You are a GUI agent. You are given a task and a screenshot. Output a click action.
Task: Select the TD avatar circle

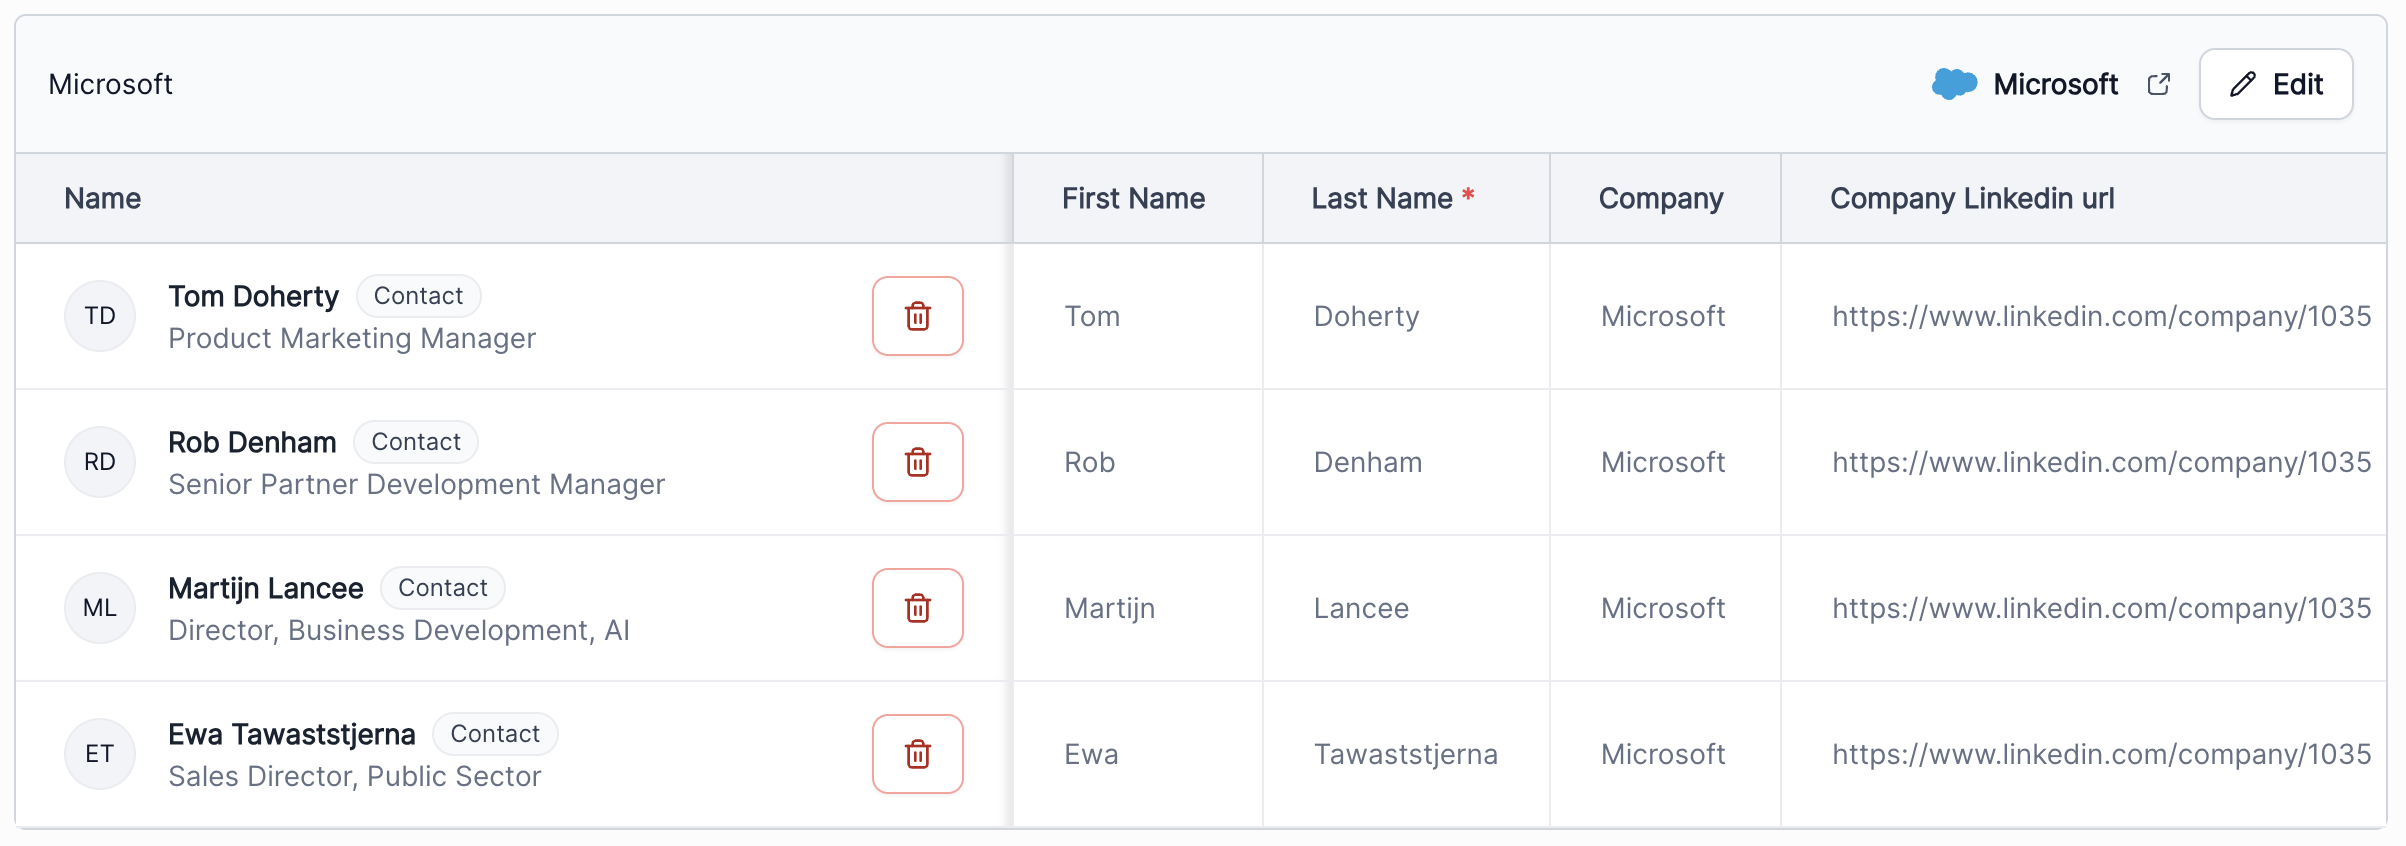pos(100,316)
